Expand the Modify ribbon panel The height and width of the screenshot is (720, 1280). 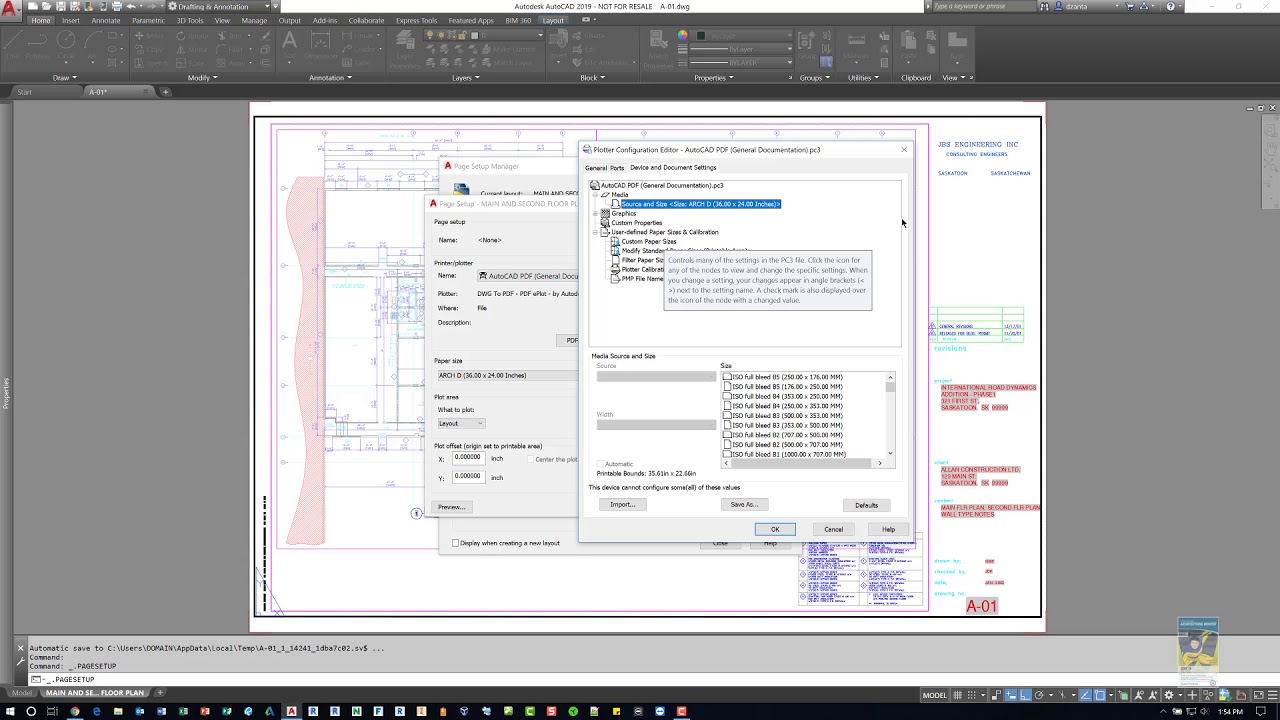point(202,77)
